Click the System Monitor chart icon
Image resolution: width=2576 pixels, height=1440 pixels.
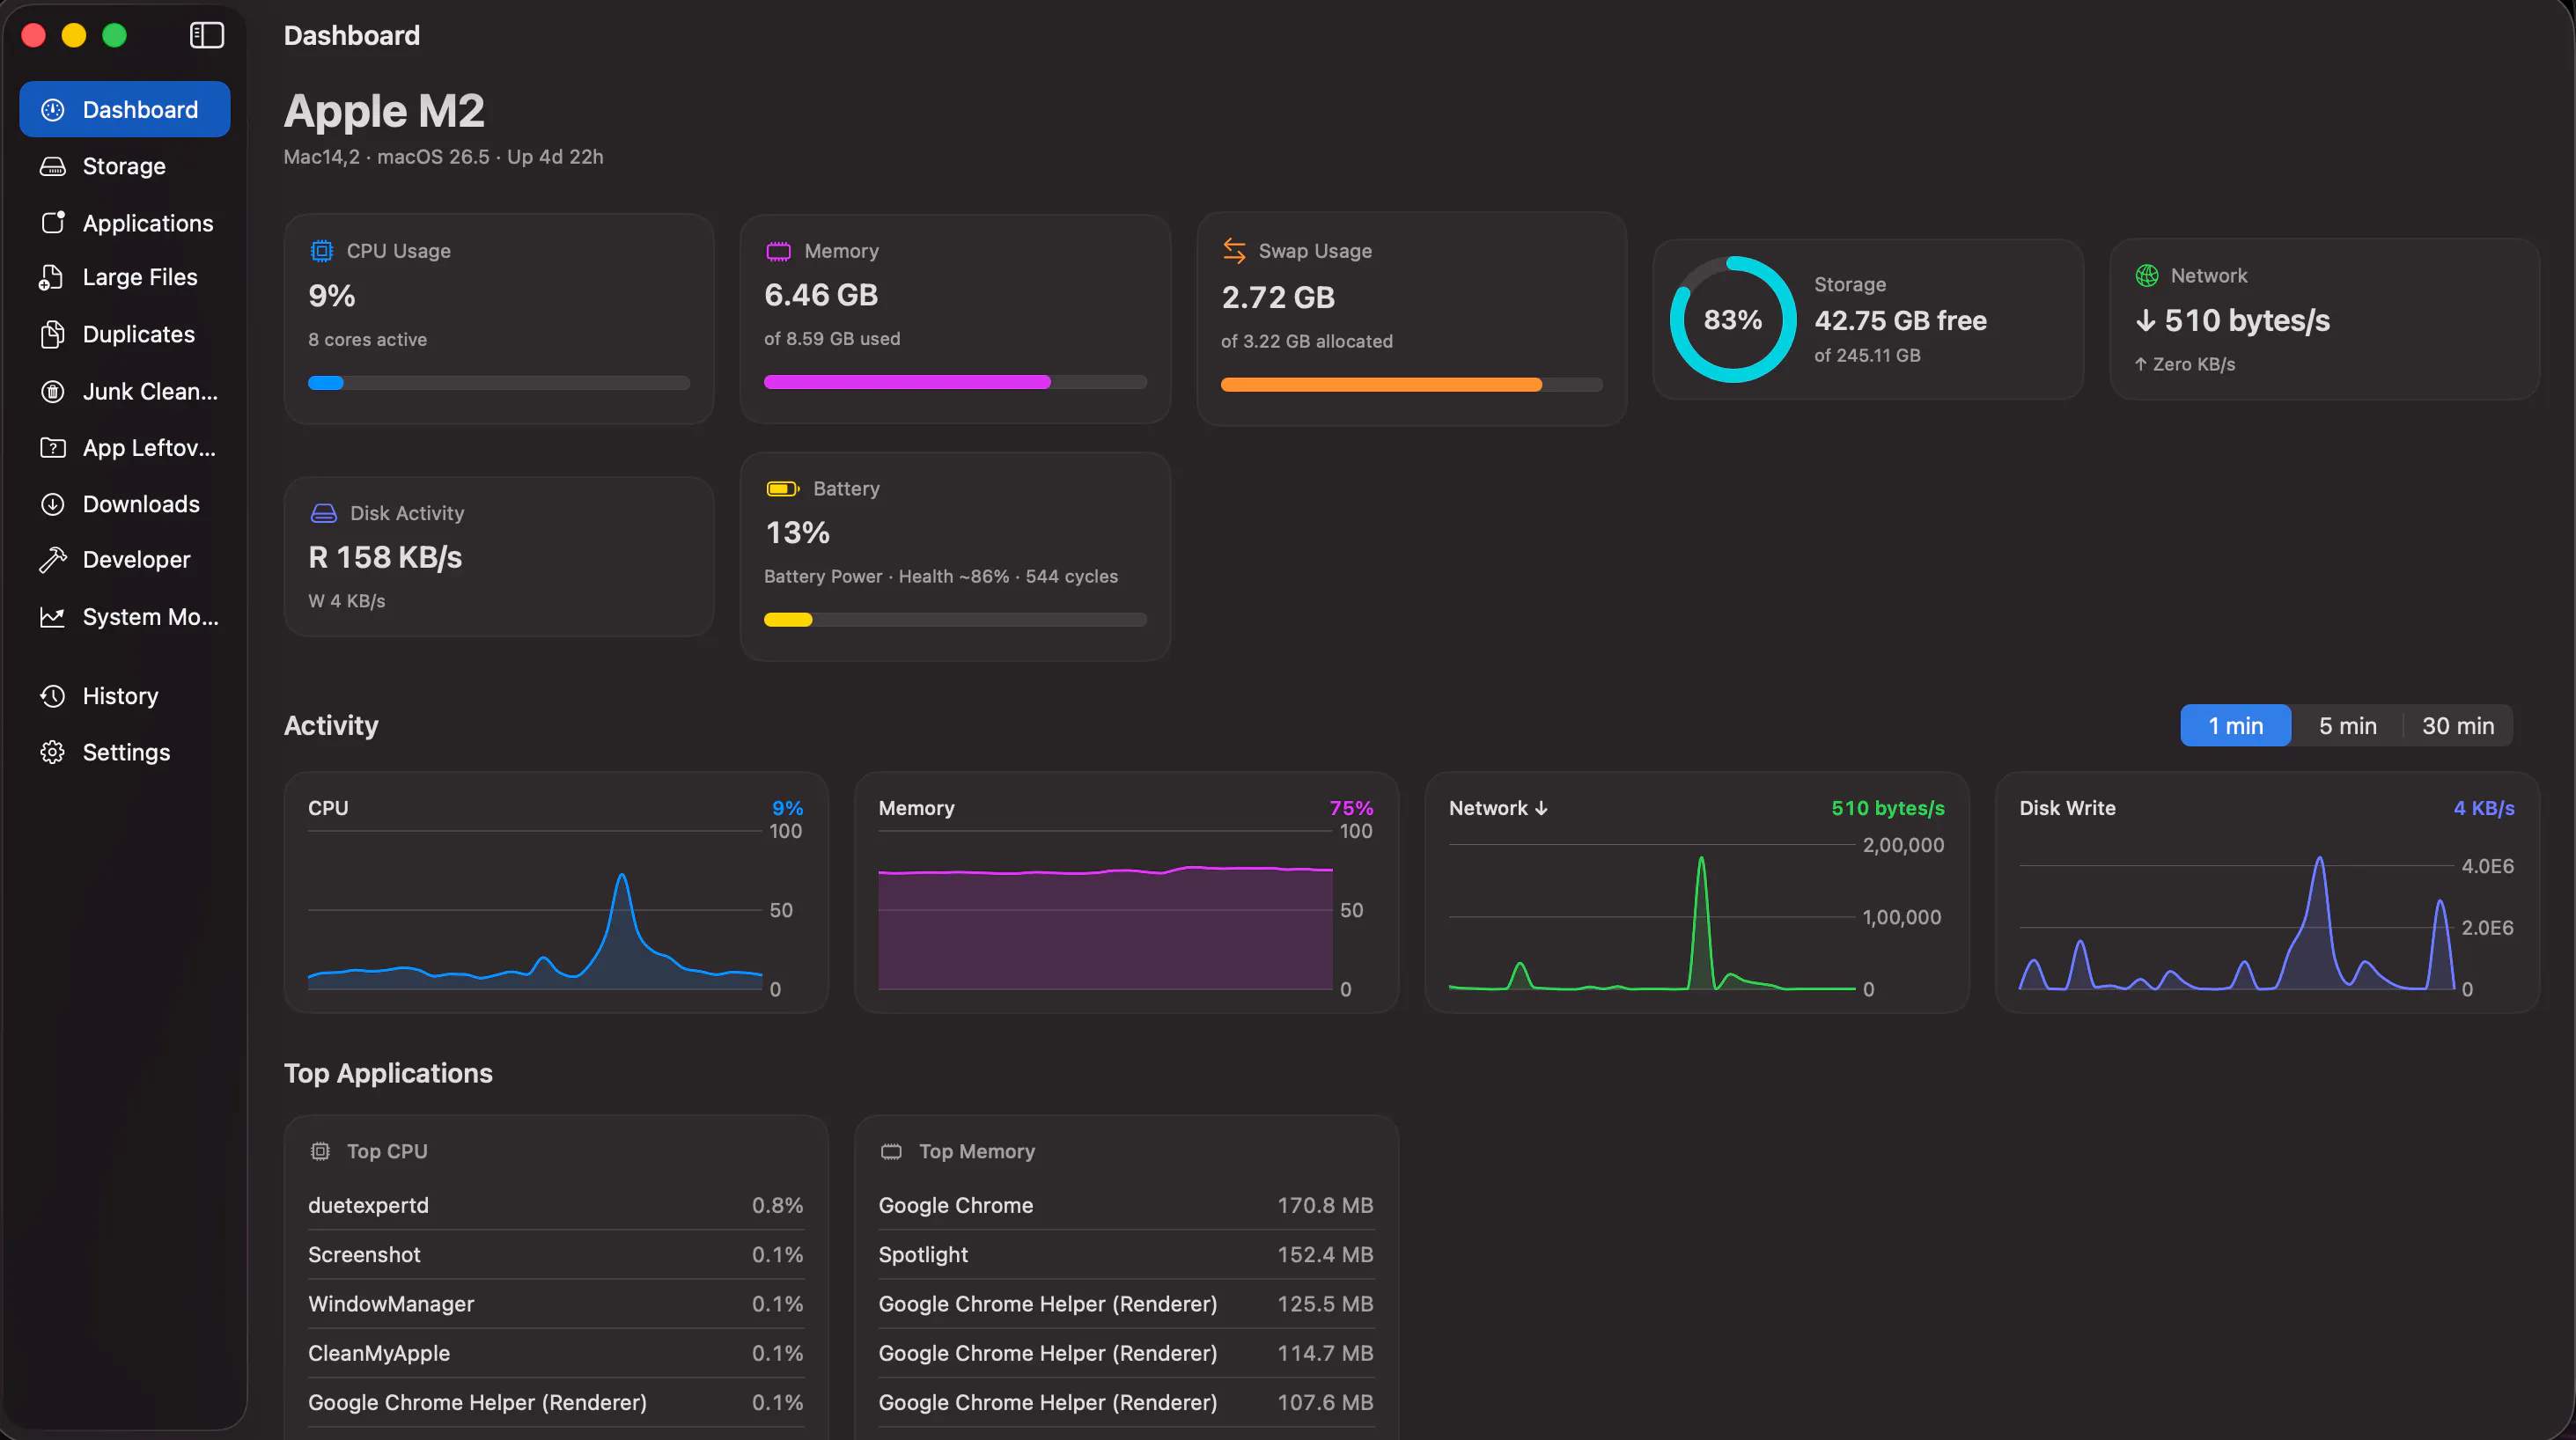click(x=53, y=617)
